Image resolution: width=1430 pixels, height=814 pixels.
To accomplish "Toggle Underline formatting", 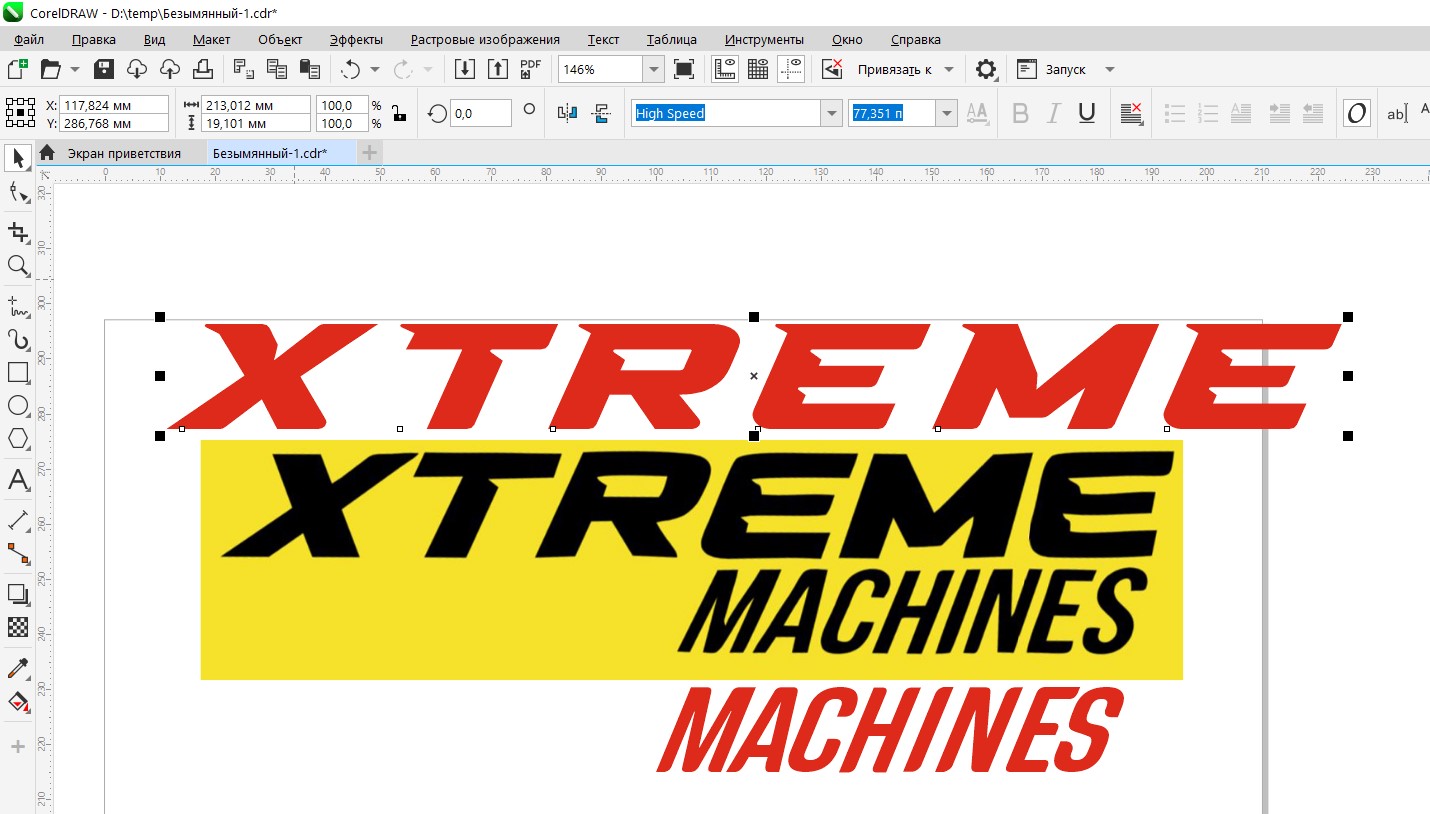I will pos(1087,113).
